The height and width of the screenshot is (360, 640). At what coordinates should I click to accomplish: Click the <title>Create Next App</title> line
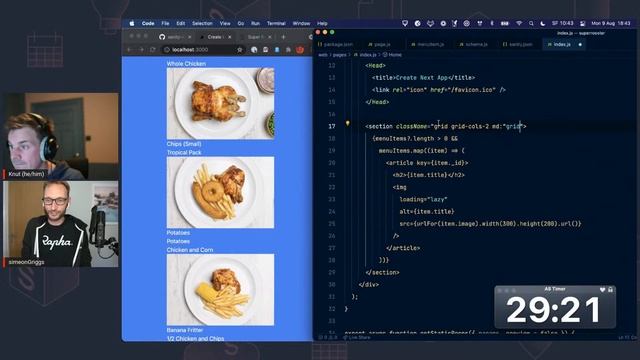click(x=423, y=78)
